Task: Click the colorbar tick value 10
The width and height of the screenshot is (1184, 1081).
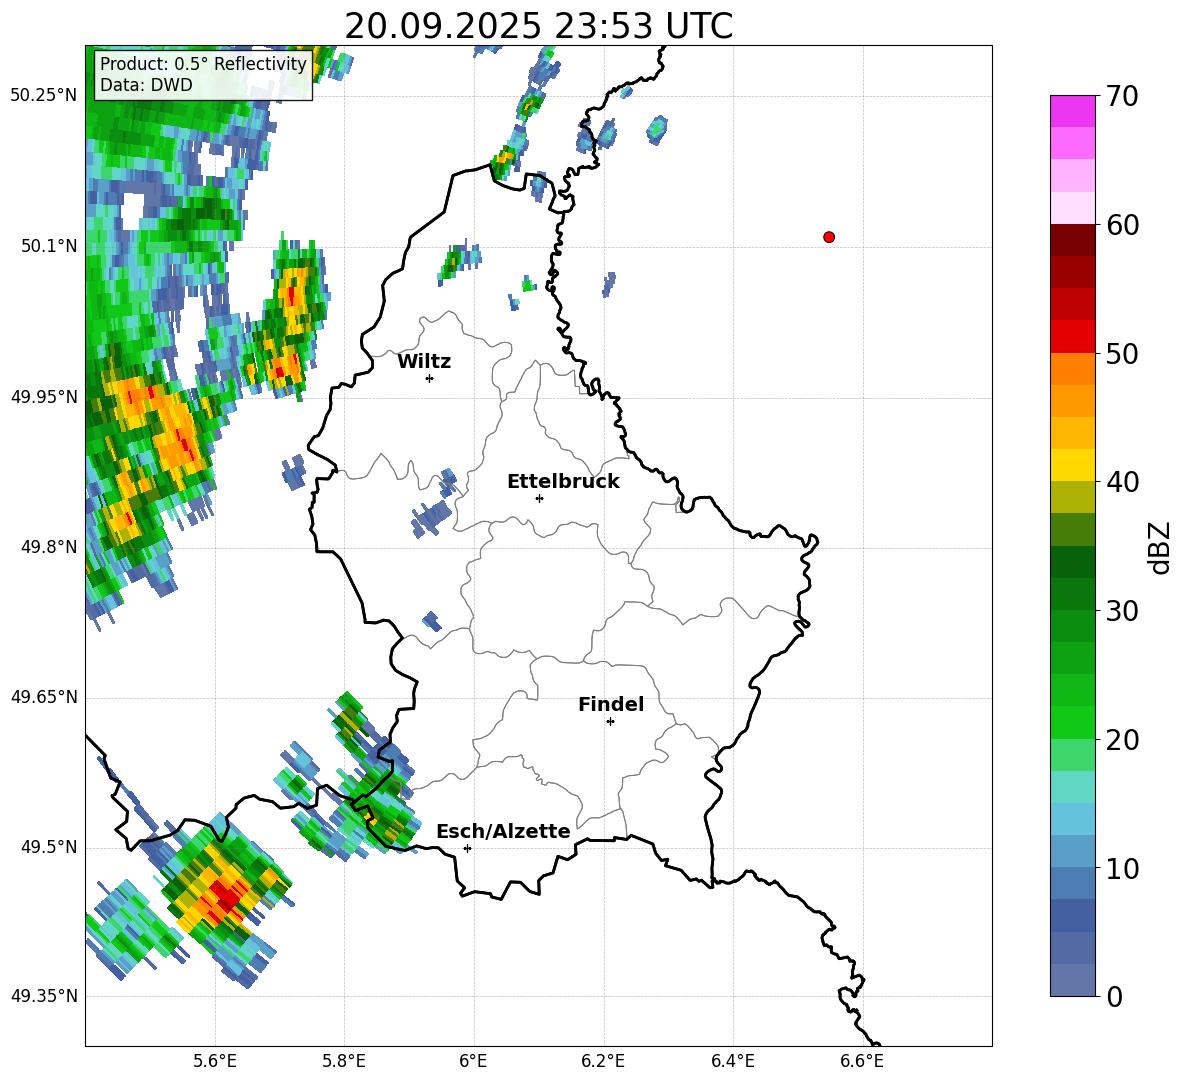Action: [x=1122, y=868]
